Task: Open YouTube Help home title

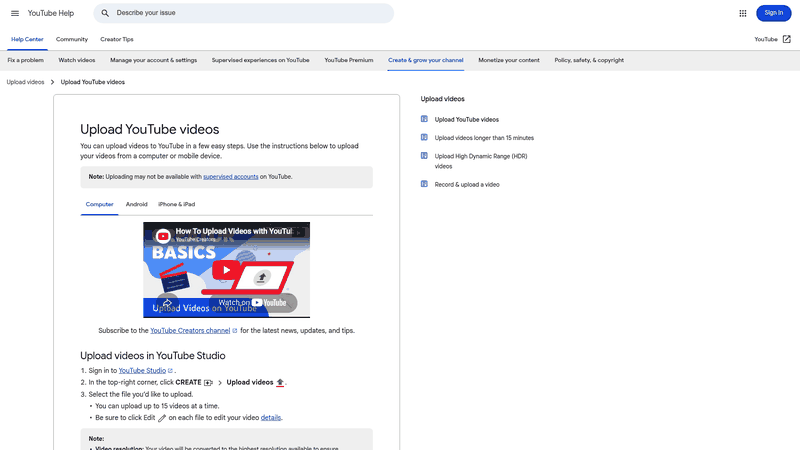Action: (x=51, y=13)
